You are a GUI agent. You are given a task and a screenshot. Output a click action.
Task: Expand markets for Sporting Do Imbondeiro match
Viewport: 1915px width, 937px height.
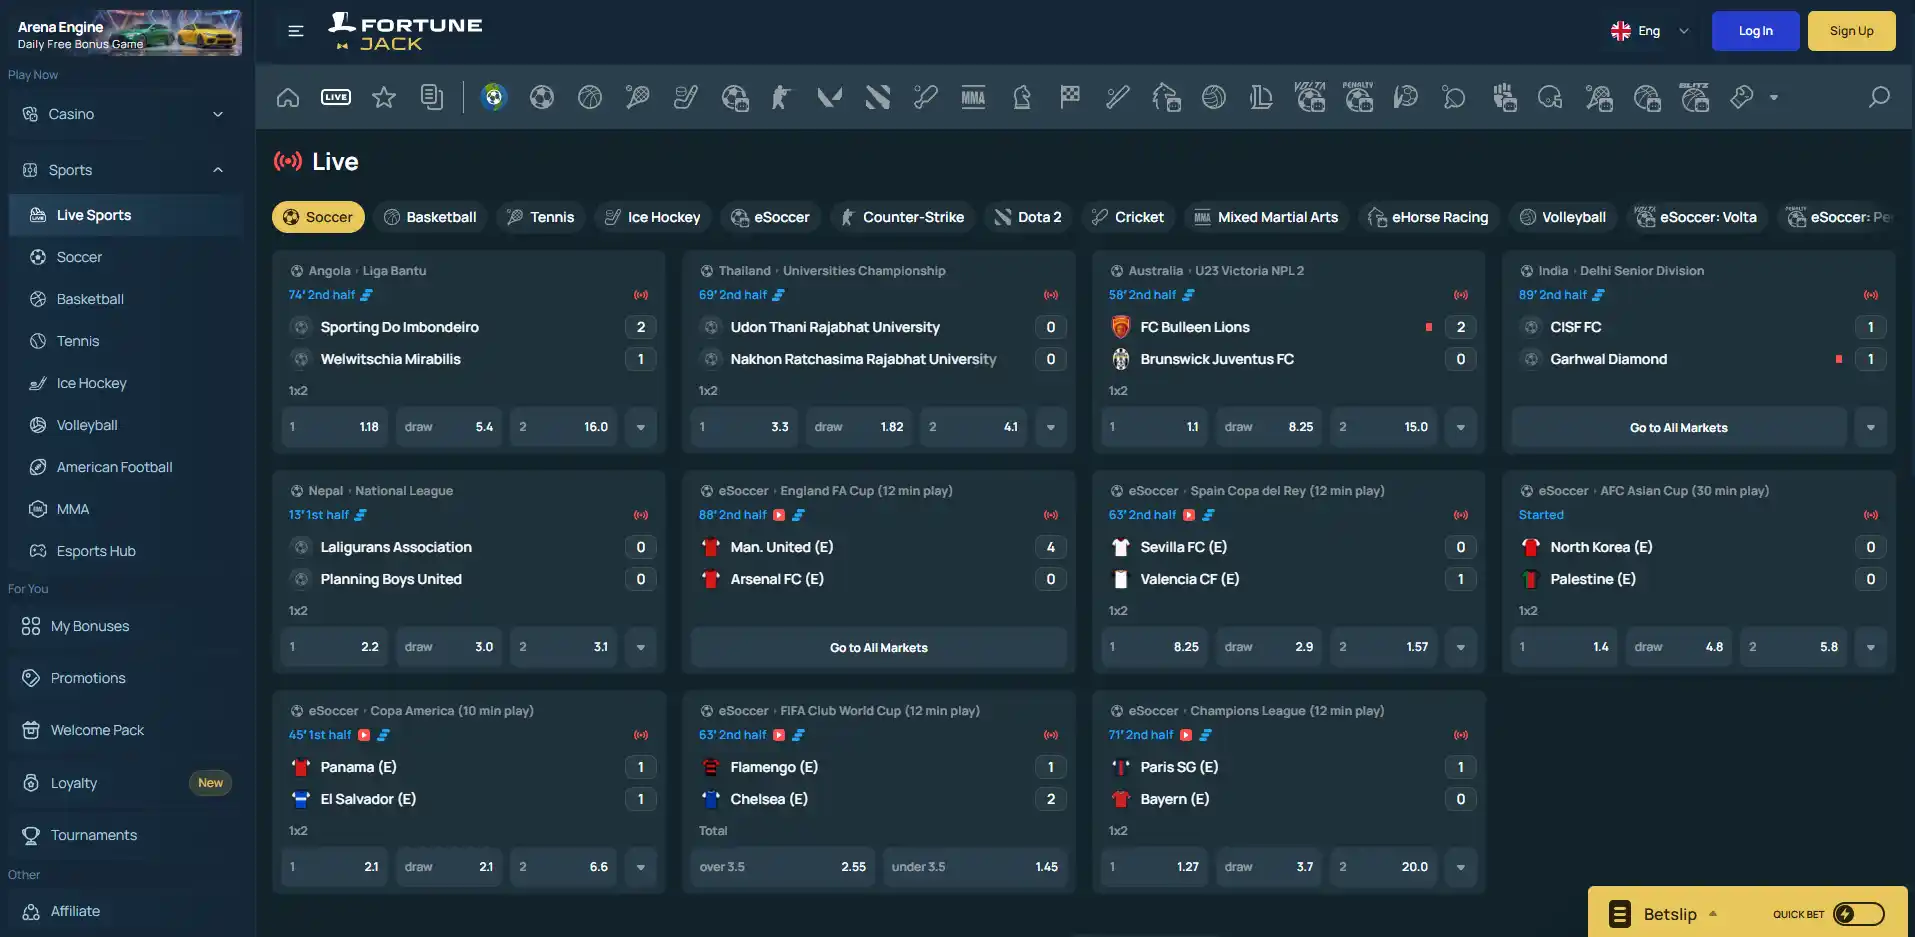[x=641, y=427]
